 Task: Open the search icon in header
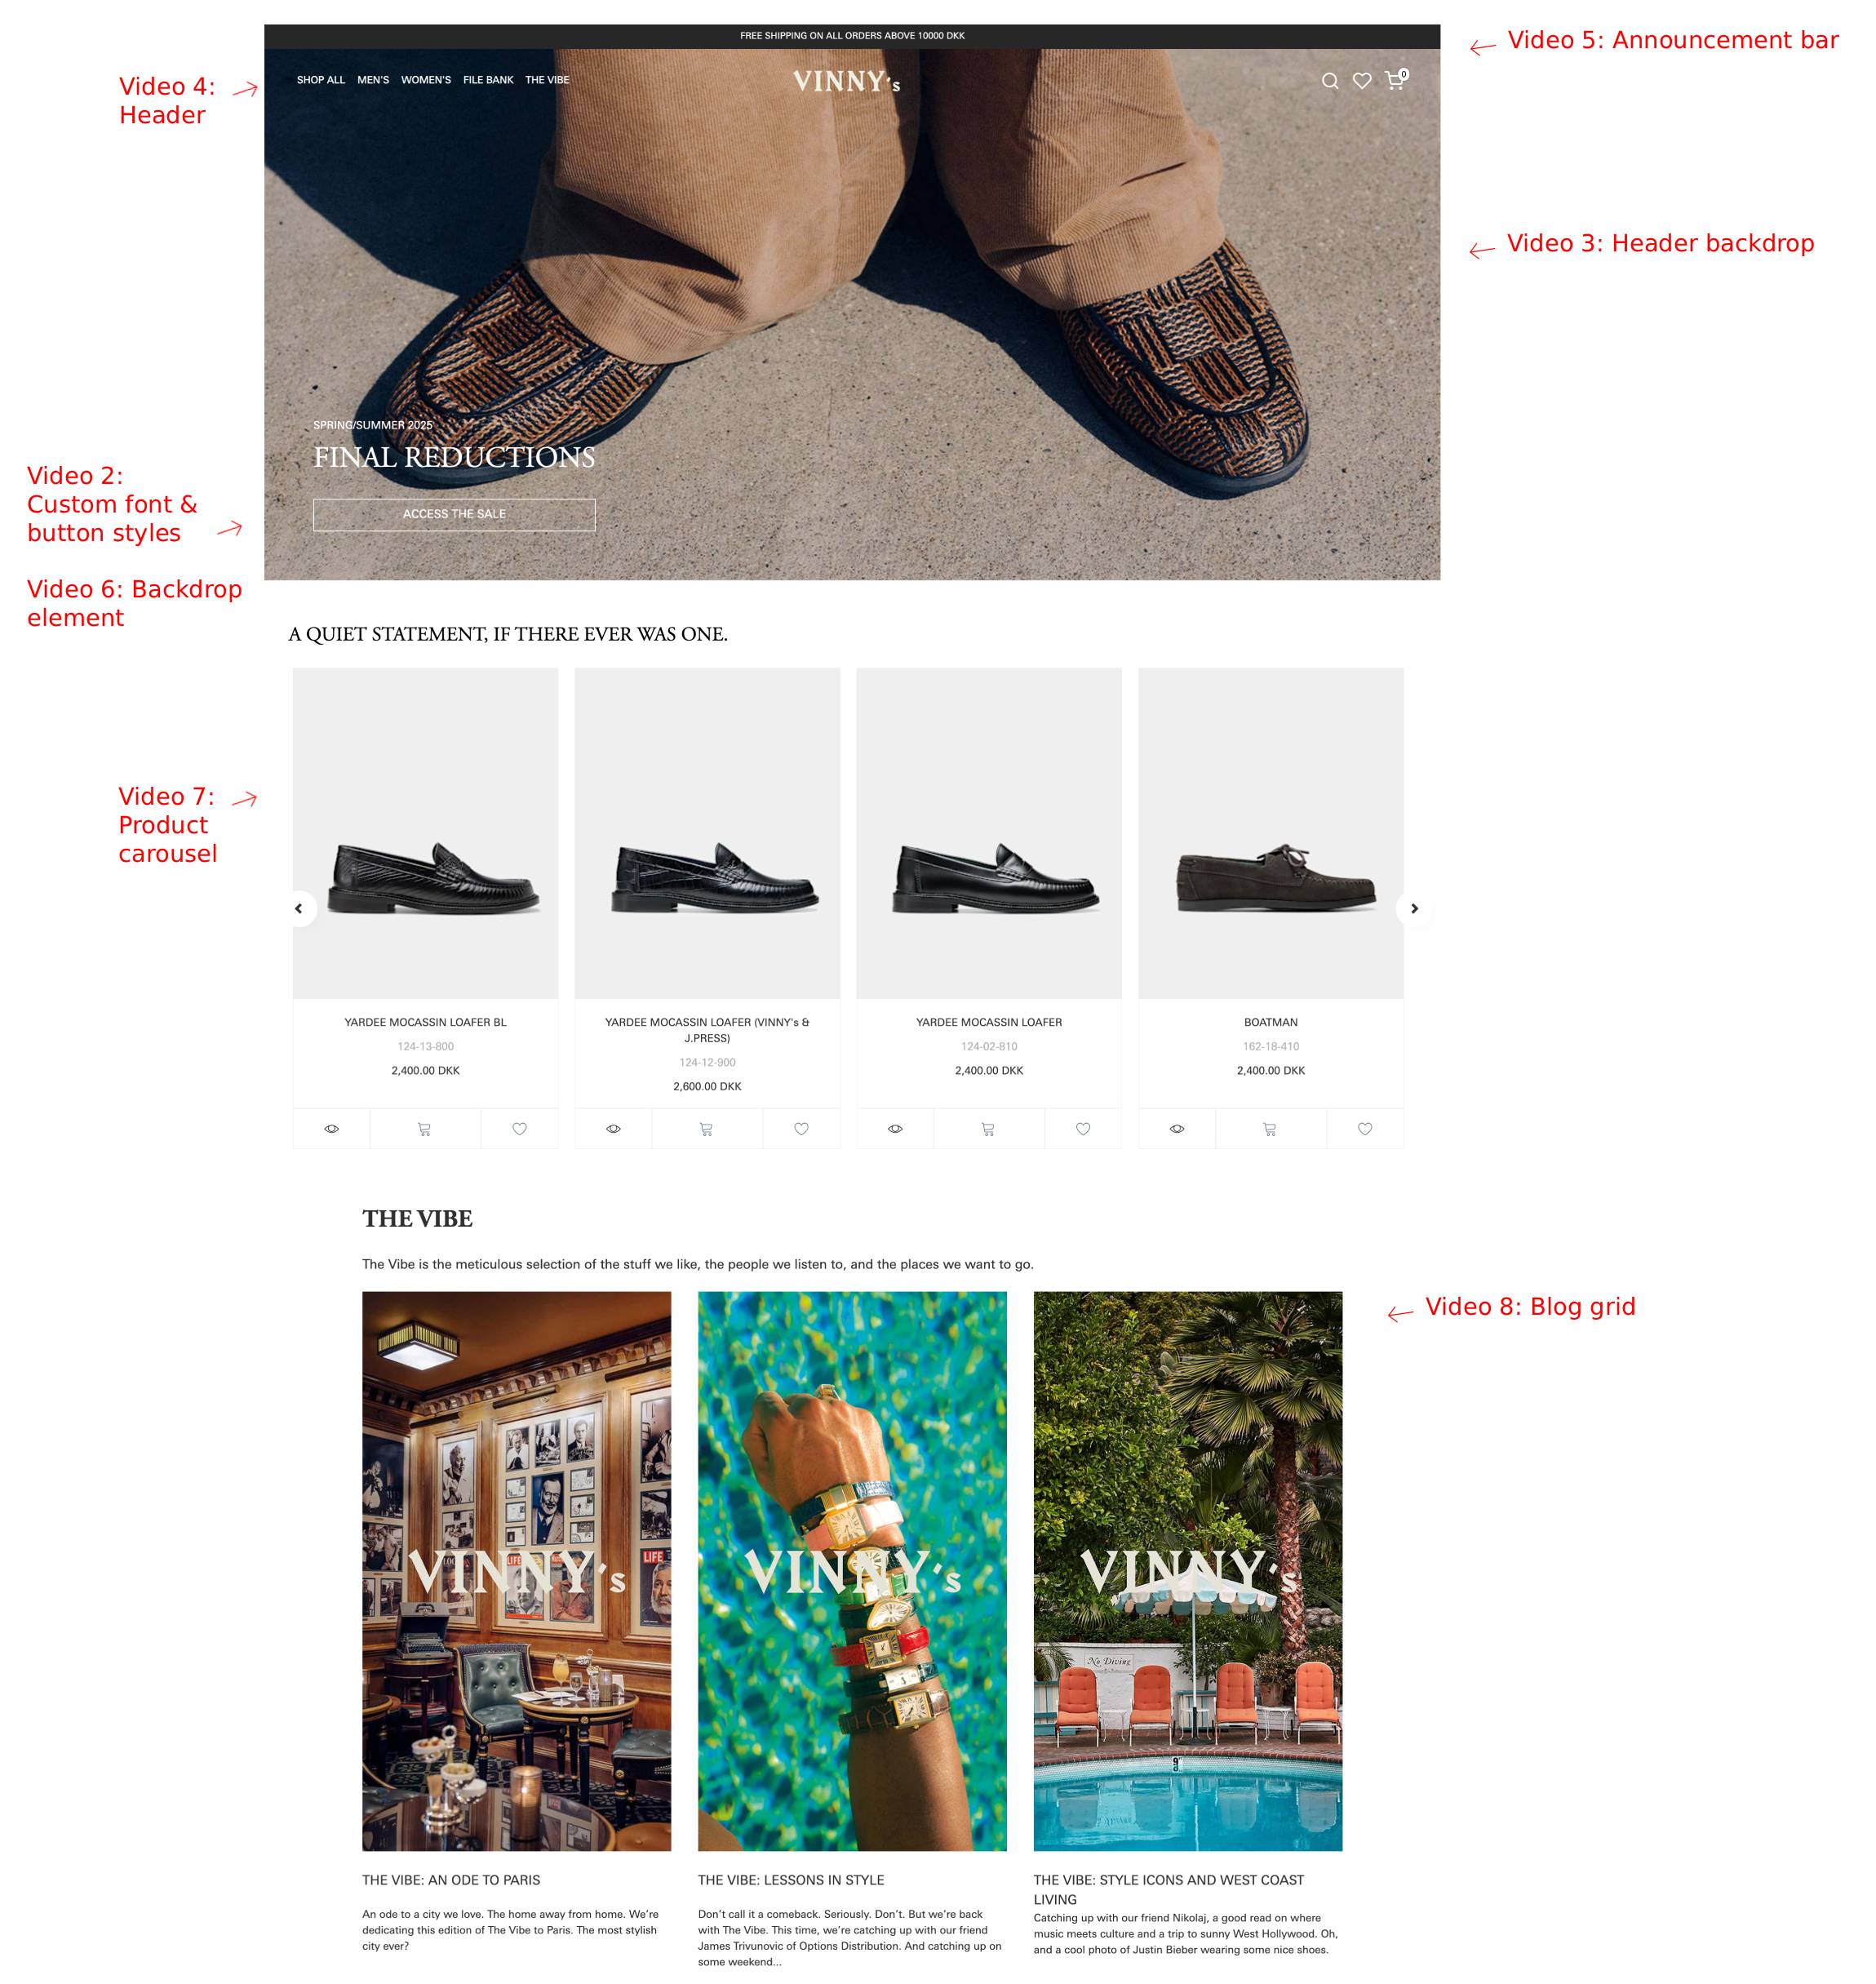[1329, 81]
